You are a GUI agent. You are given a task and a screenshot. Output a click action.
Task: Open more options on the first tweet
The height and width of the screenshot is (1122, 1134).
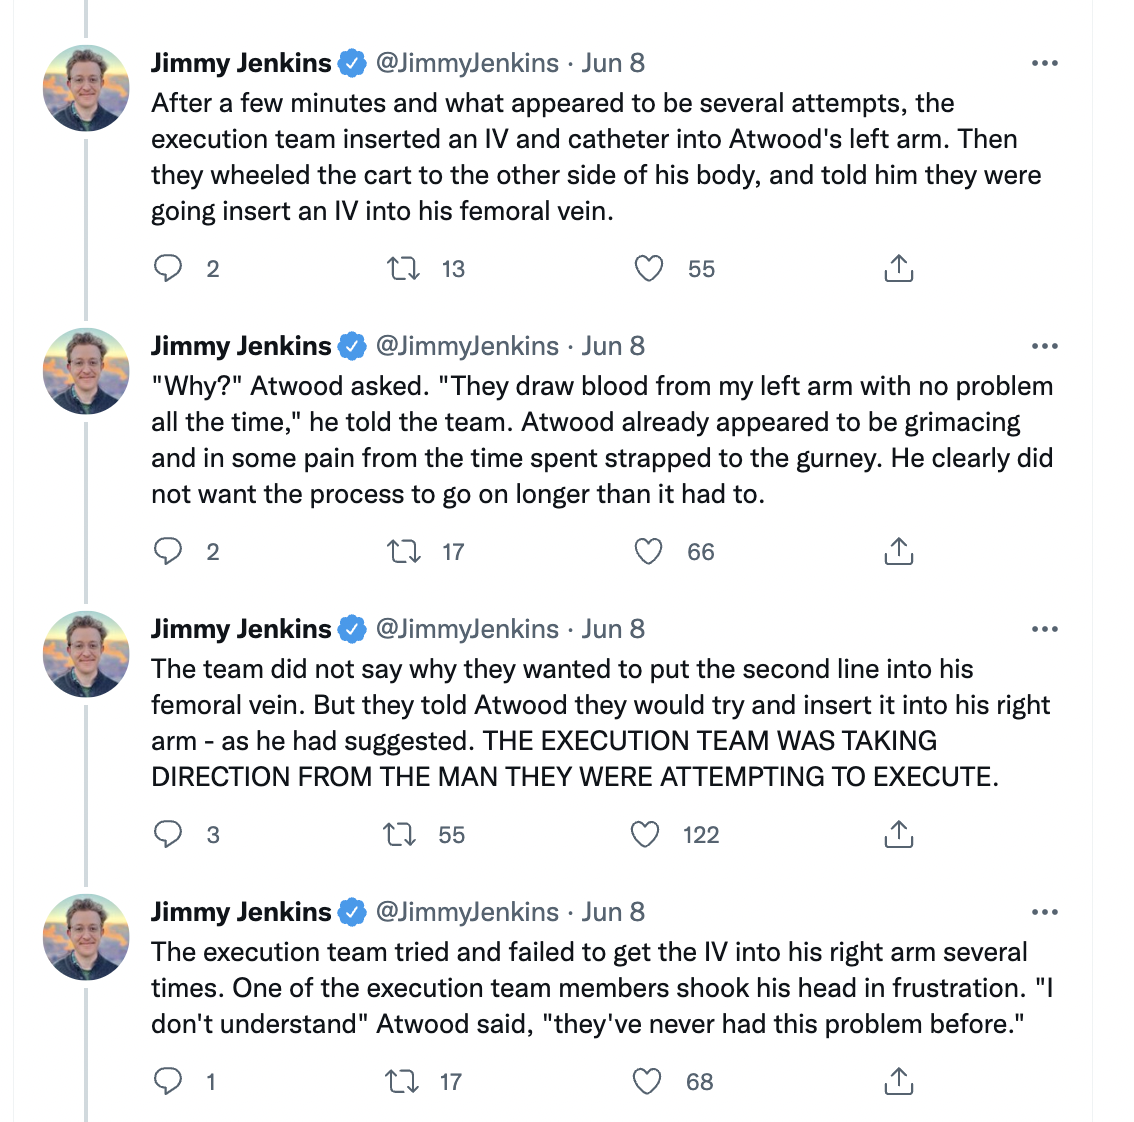(1044, 63)
